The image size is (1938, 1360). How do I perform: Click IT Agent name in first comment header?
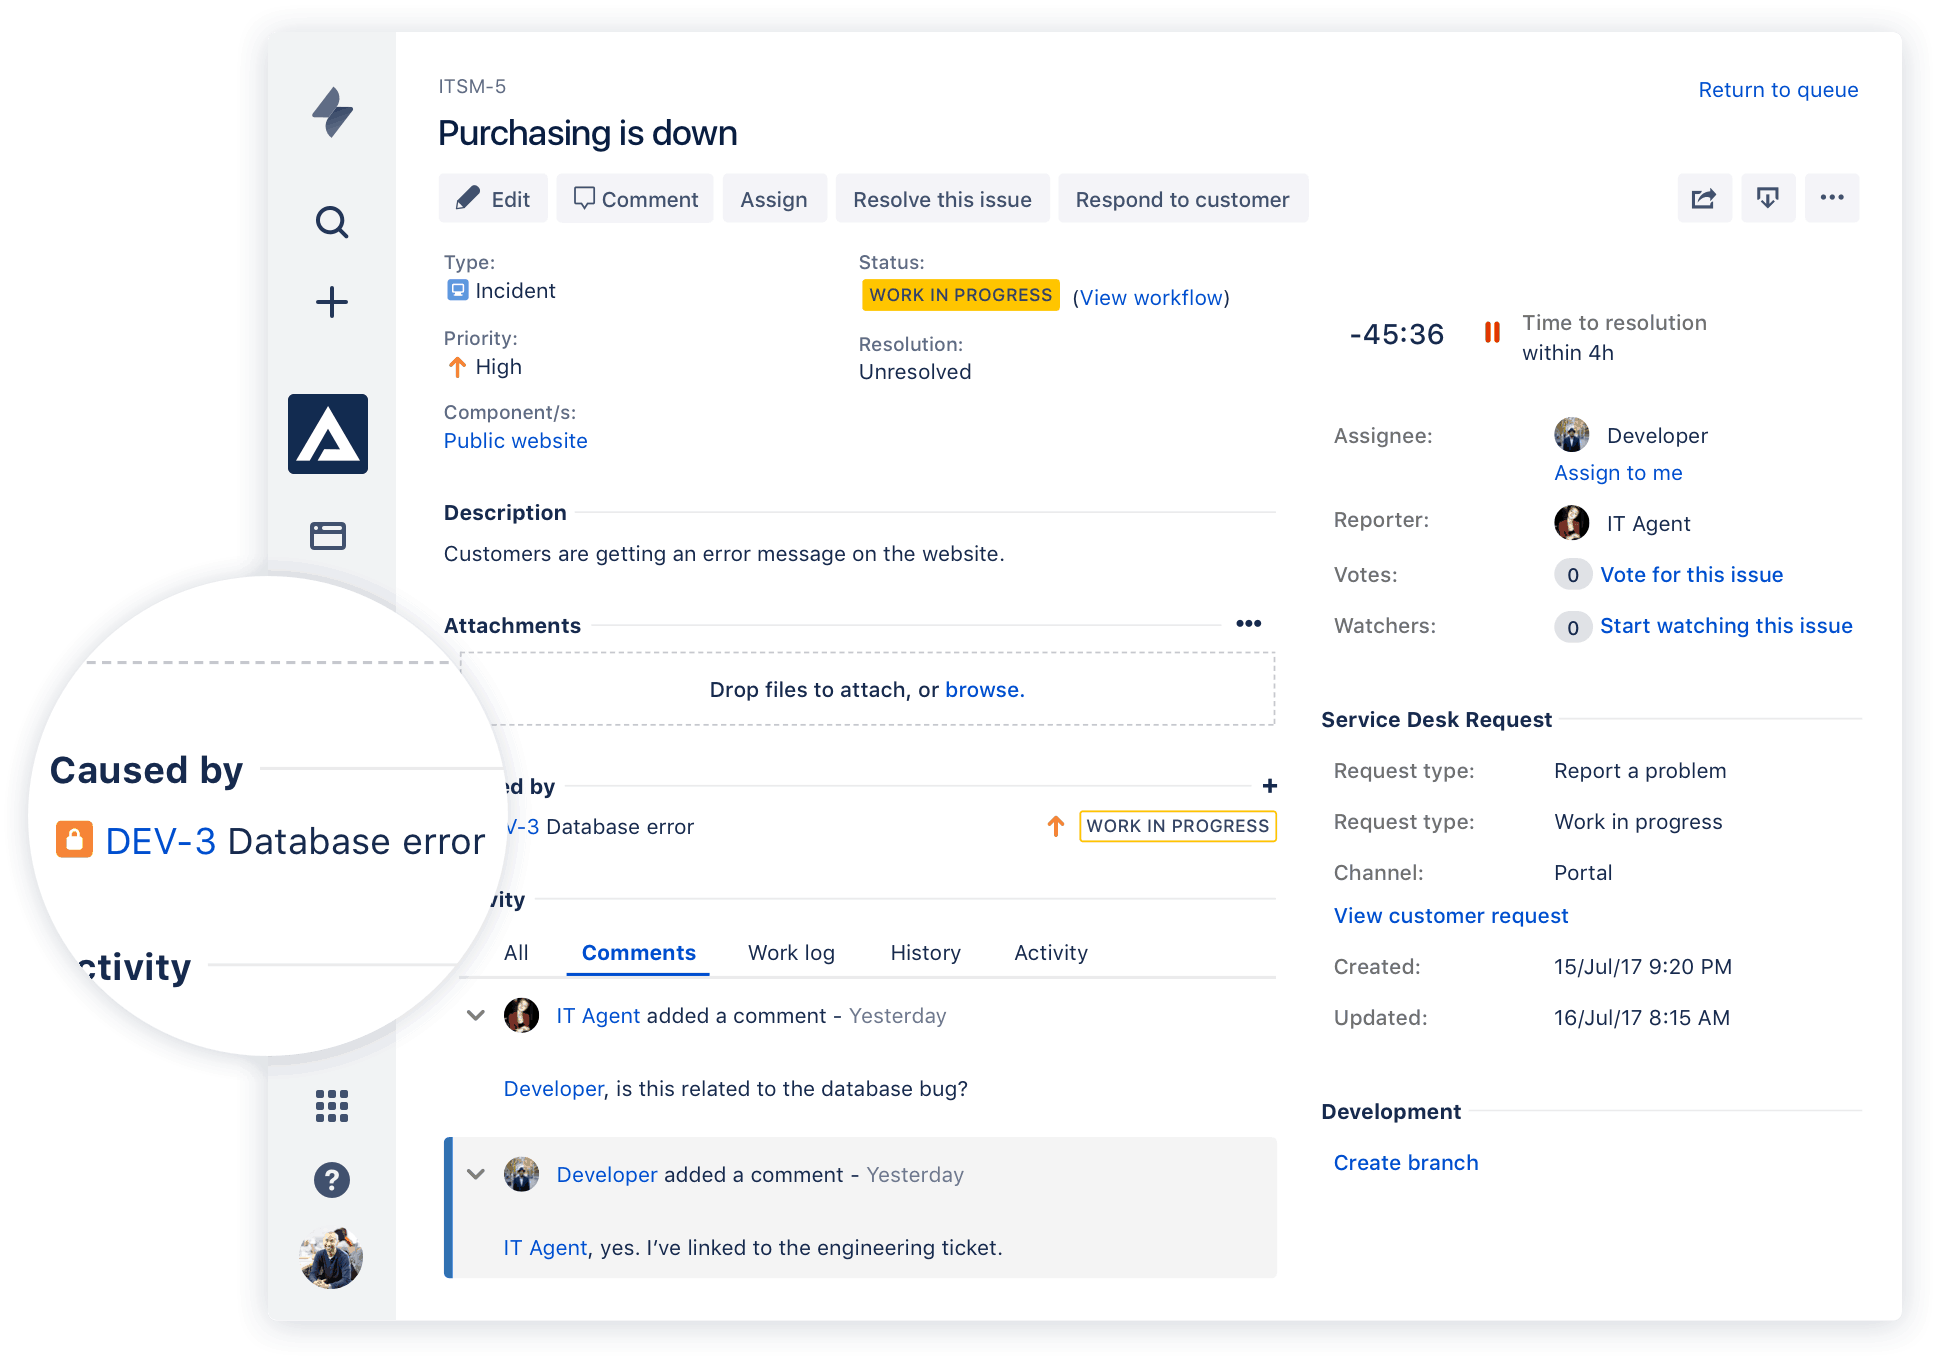(598, 1015)
